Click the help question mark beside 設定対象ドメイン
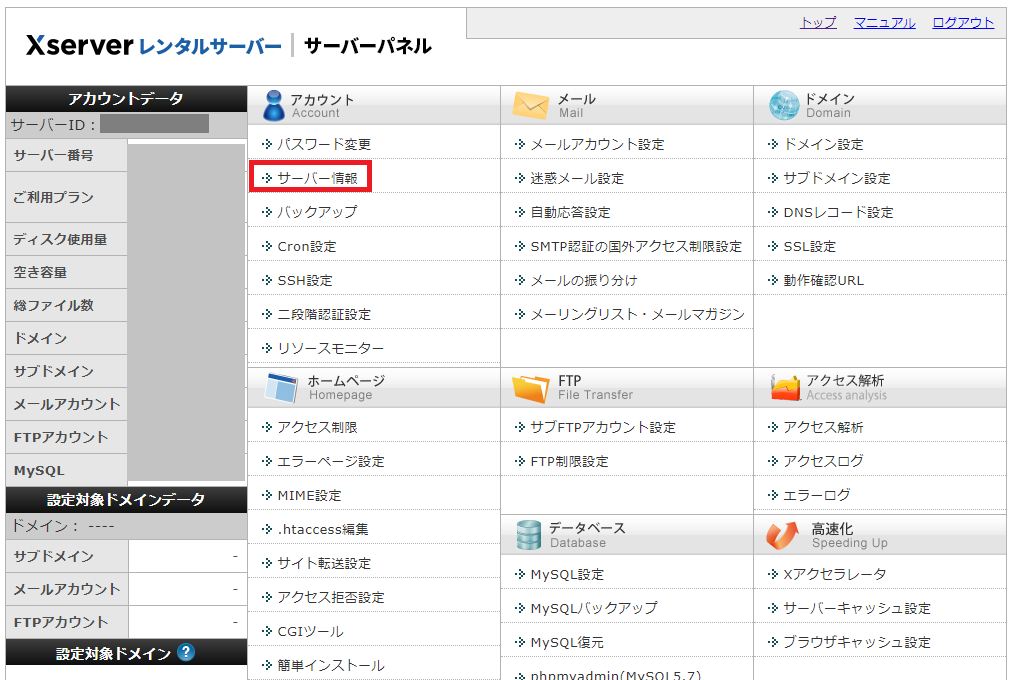Viewport: 1018px width, 680px height. [x=186, y=652]
